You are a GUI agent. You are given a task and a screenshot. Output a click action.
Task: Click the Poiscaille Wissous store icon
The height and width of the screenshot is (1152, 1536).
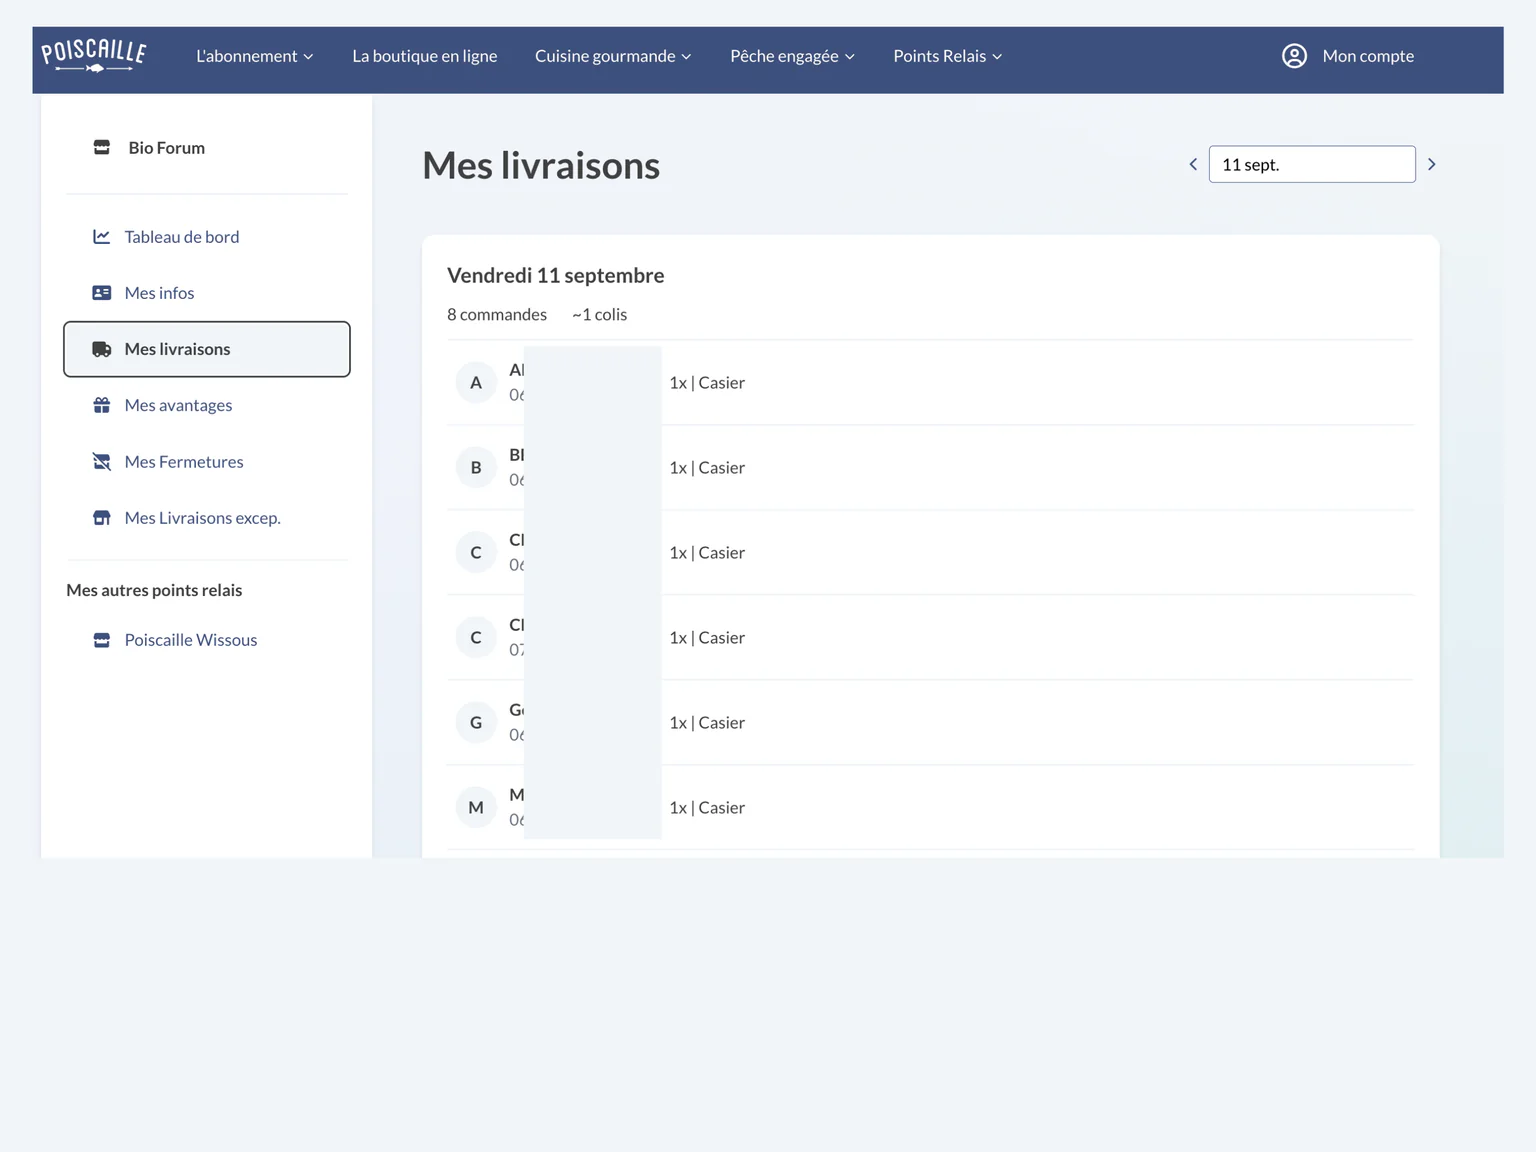coord(102,640)
